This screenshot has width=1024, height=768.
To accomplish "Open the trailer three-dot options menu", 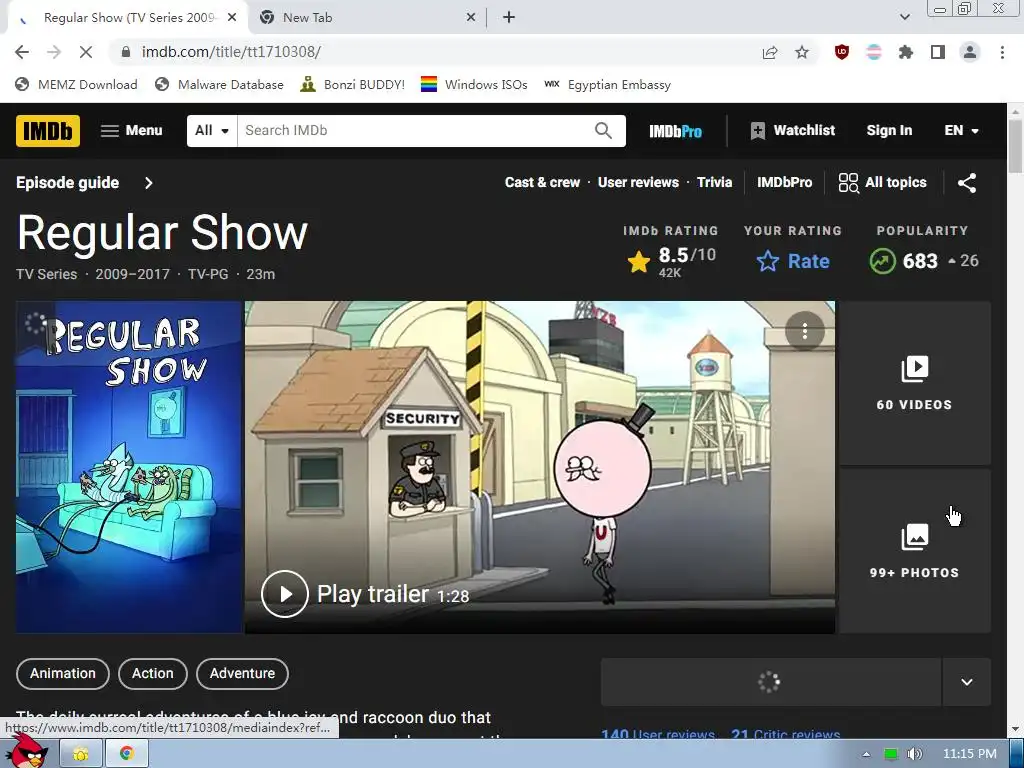I will 805,332.
